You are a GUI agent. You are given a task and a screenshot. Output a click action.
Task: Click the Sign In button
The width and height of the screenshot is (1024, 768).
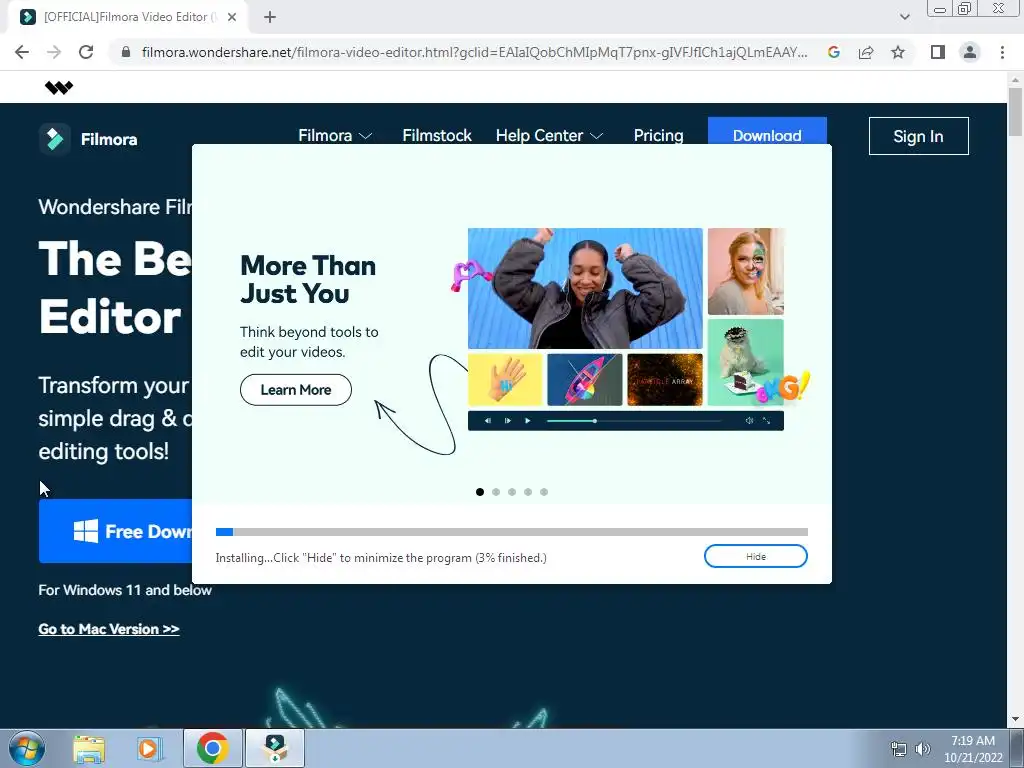[918, 136]
